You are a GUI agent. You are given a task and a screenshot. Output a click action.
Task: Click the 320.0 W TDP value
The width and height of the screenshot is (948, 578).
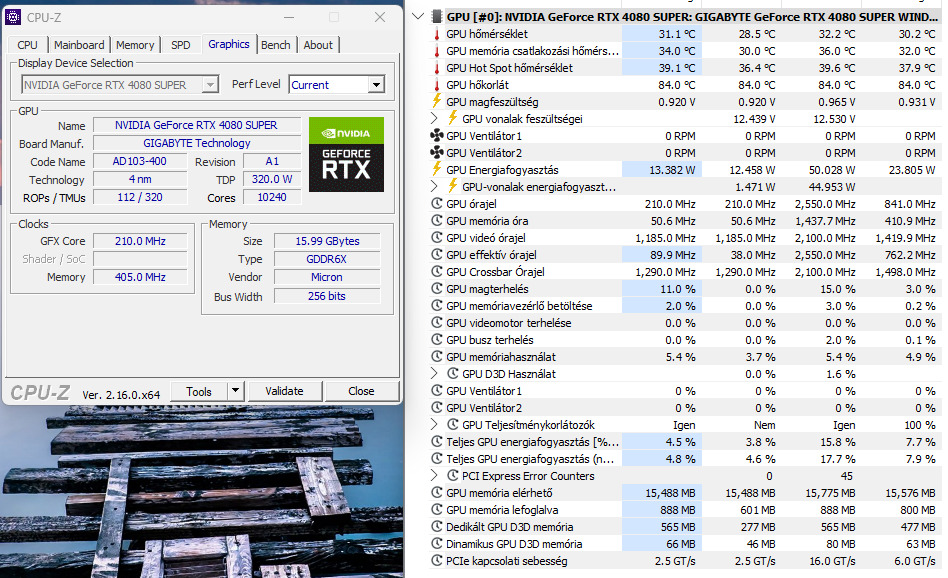coord(272,179)
